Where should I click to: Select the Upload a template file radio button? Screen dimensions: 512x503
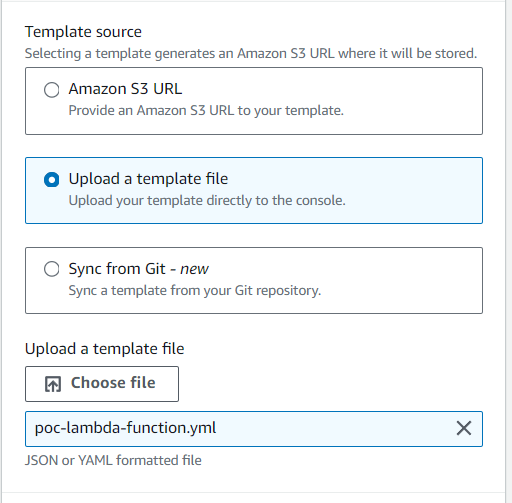click(x=52, y=180)
